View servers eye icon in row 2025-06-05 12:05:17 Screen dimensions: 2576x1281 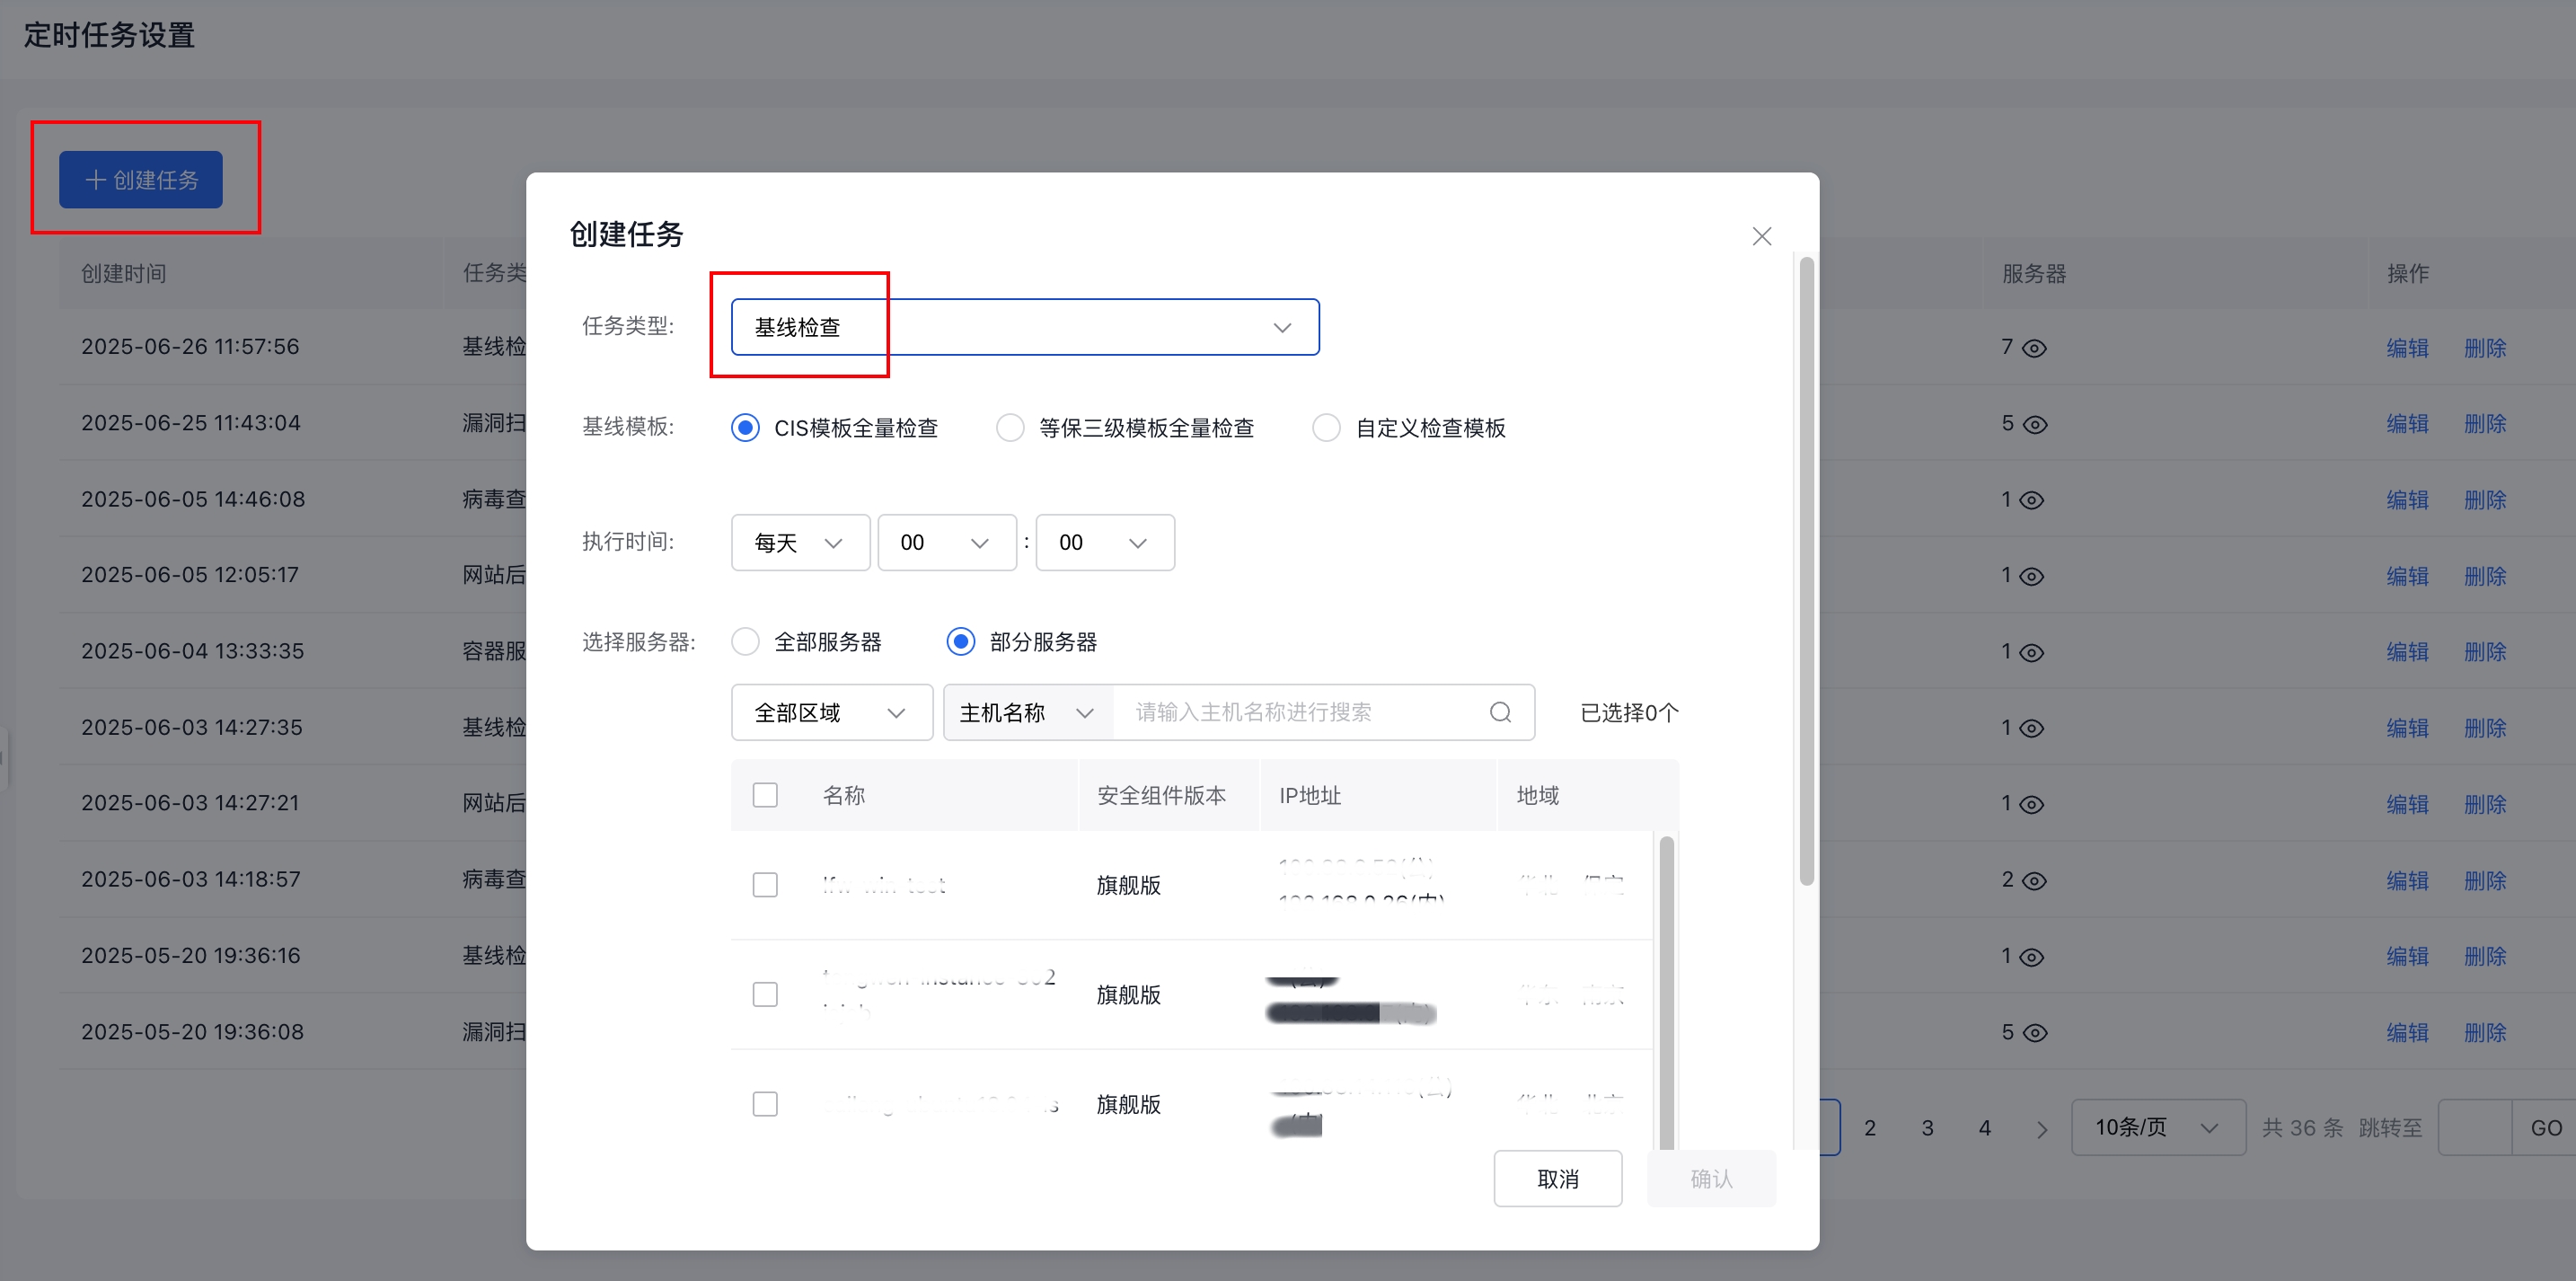[2031, 576]
